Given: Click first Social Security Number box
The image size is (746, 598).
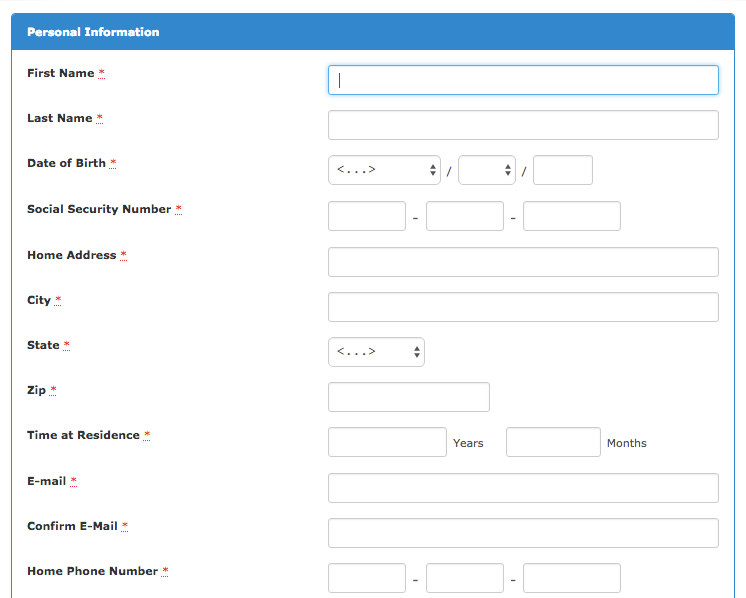Looking at the screenshot, I should (367, 216).
